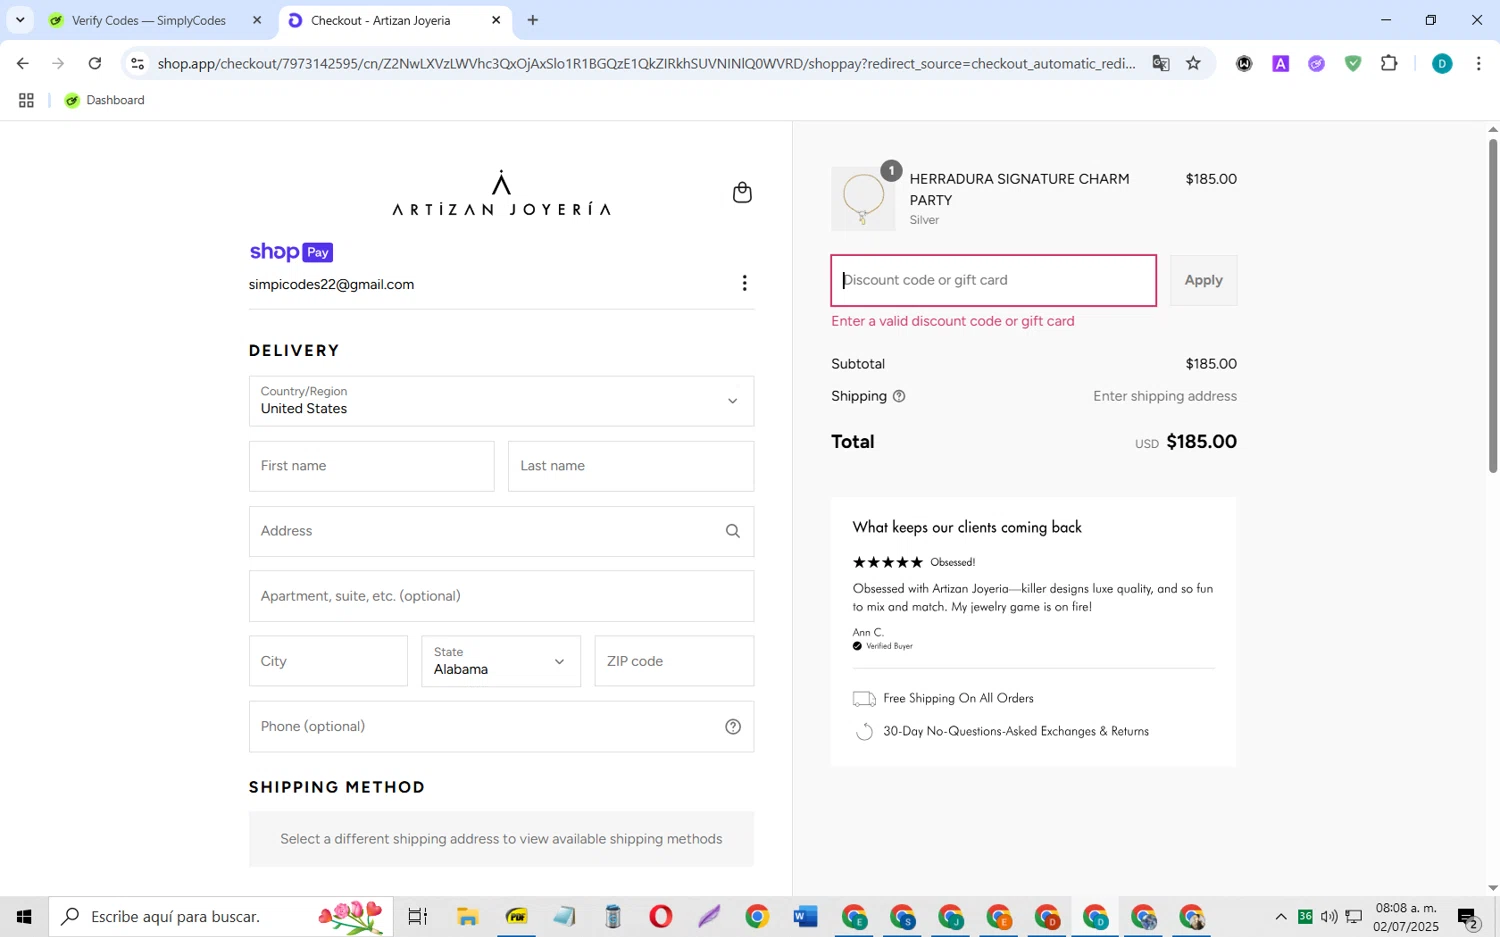Image resolution: width=1500 pixels, height=937 pixels.
Task: Focus the Last name field
Action: (631, 467)
